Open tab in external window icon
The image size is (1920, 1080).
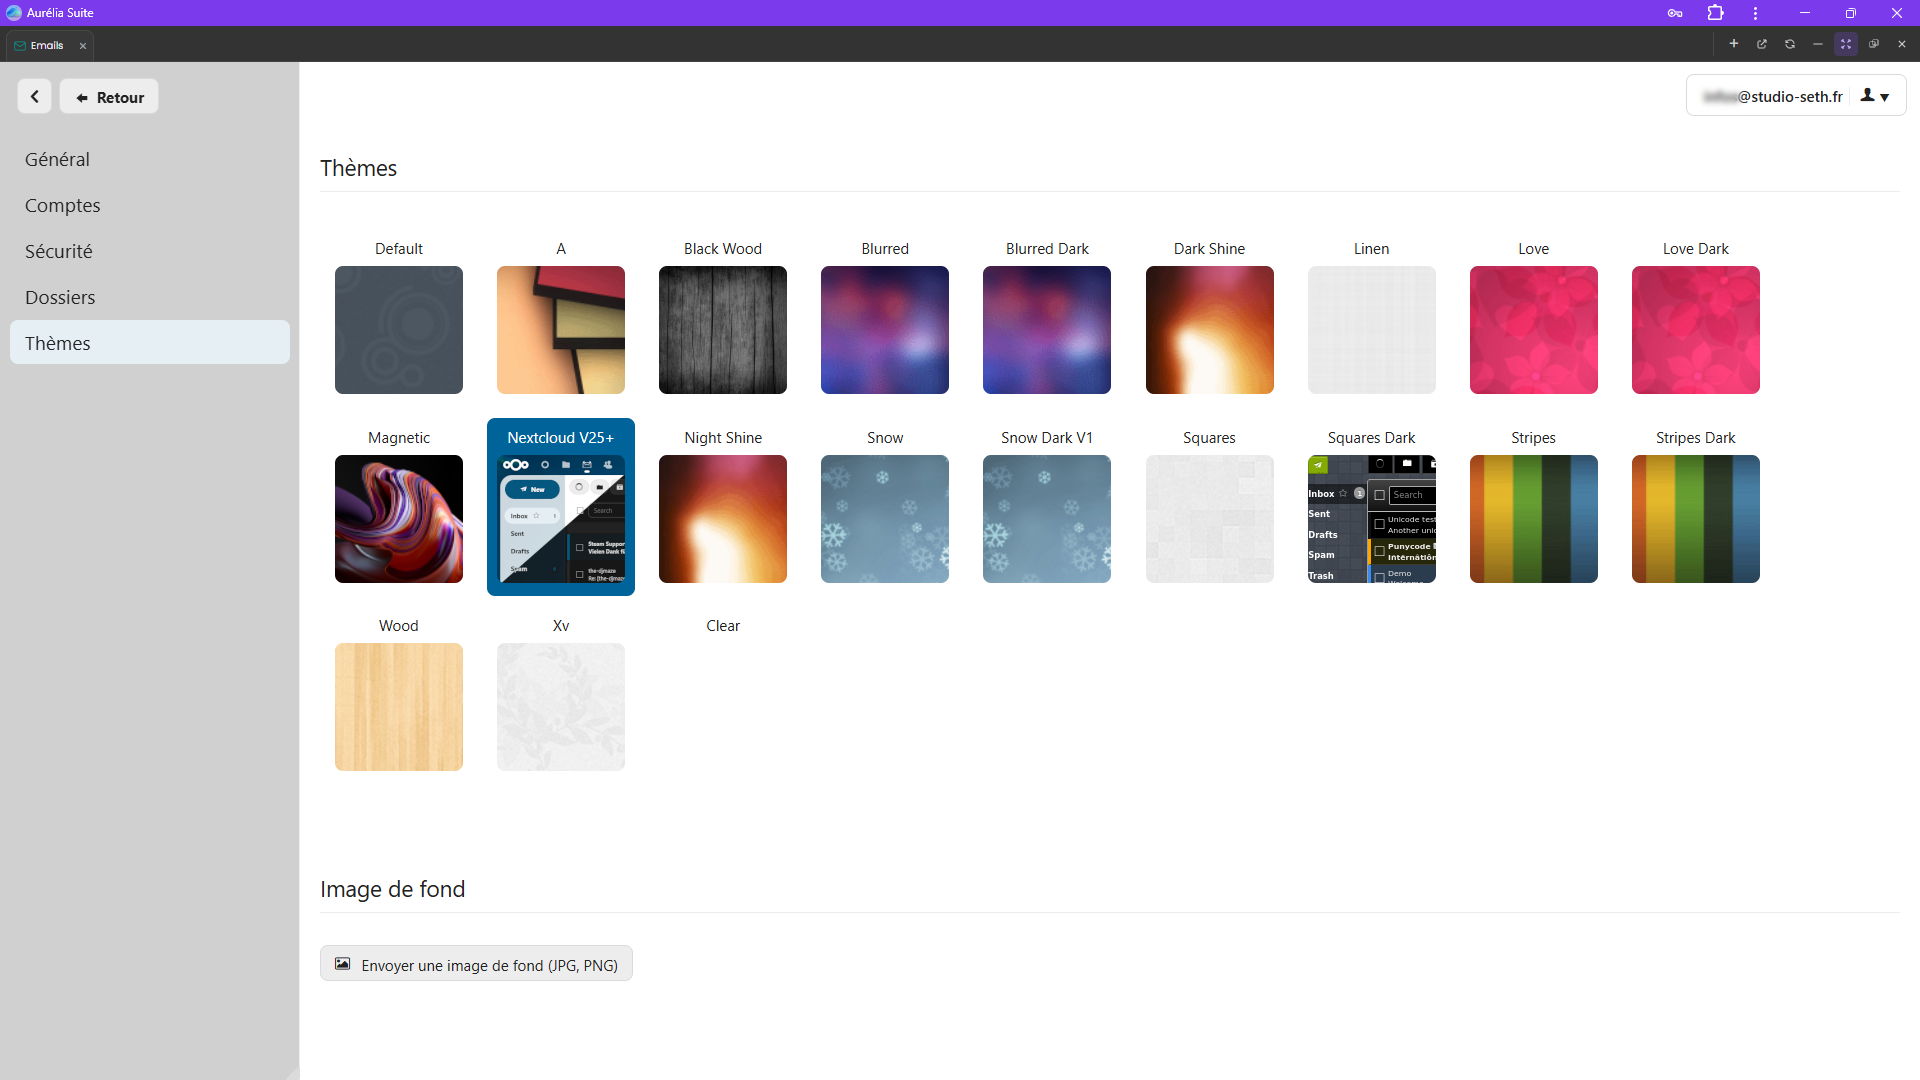pyautogui.click(x=1762, y=44)
